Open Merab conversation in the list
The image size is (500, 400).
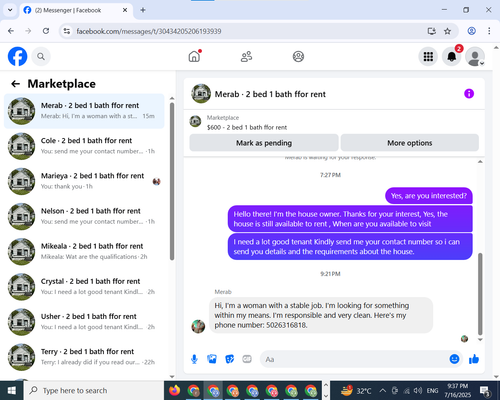click(x=84, y=111)
